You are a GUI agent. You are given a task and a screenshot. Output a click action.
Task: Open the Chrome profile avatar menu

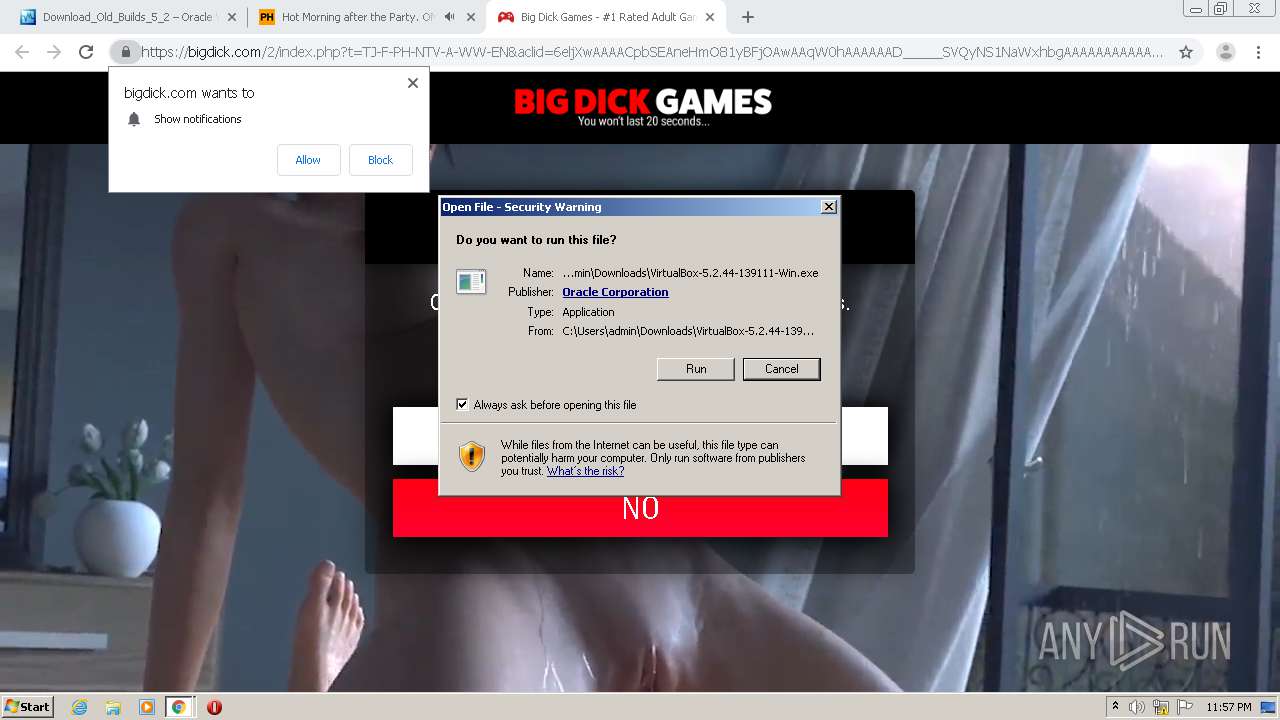[x=1225, y=52]
